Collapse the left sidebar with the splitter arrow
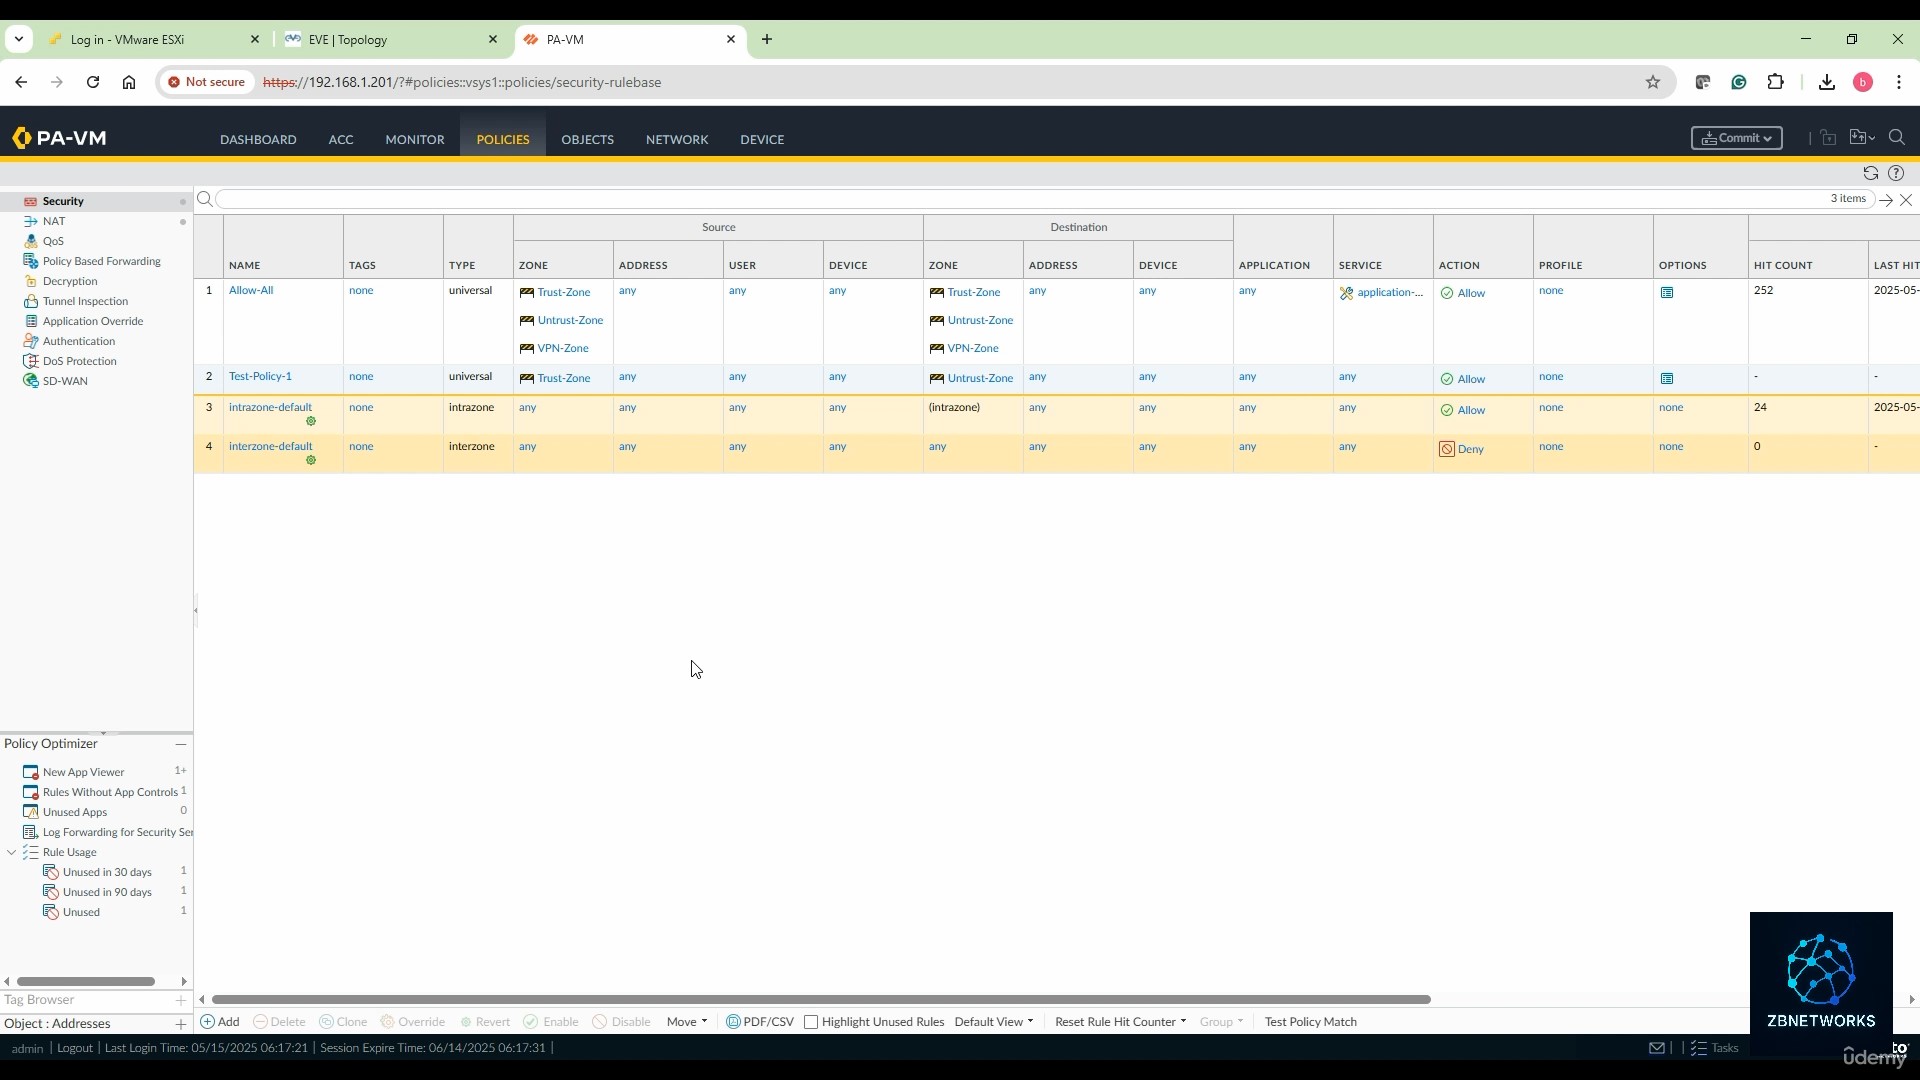Viewport: 1920px width, 1080px height. [x=196, y=610]
